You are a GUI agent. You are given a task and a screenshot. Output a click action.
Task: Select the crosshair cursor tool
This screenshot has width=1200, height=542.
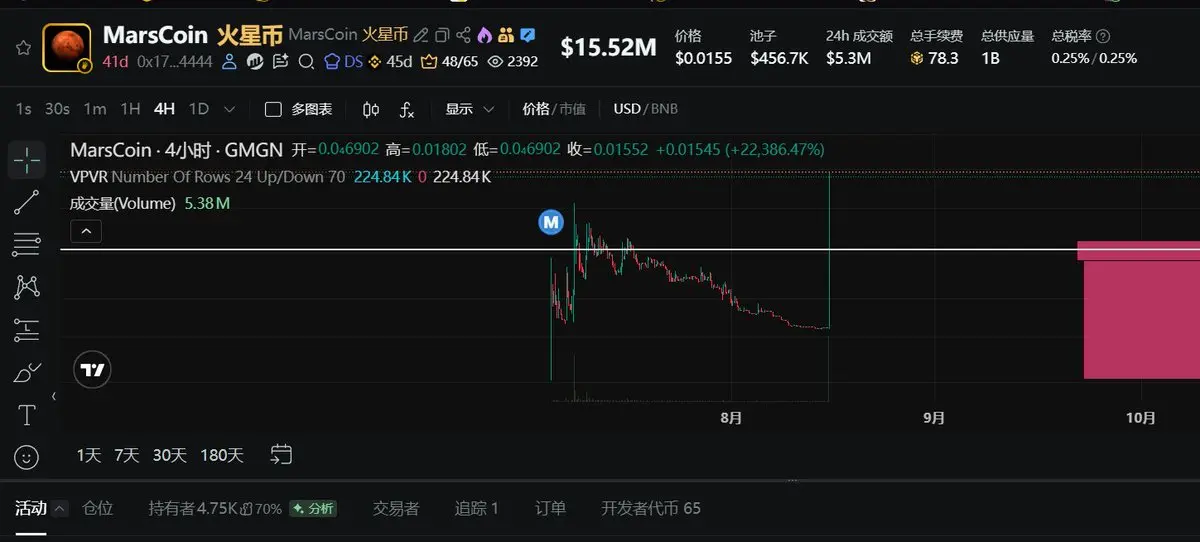click(x=27, y=159)
